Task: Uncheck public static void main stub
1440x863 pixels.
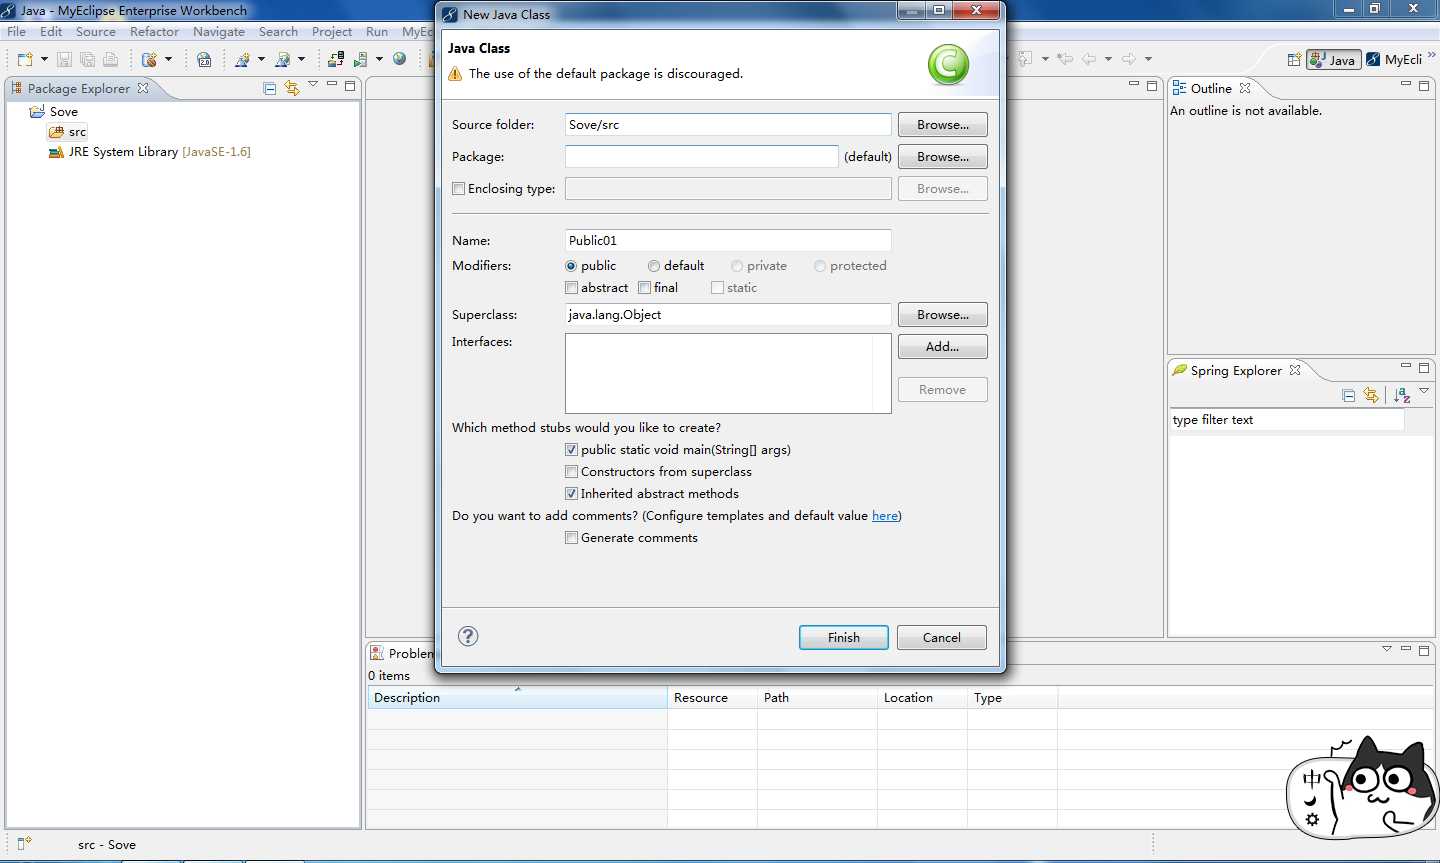Action: click(571, 450)
